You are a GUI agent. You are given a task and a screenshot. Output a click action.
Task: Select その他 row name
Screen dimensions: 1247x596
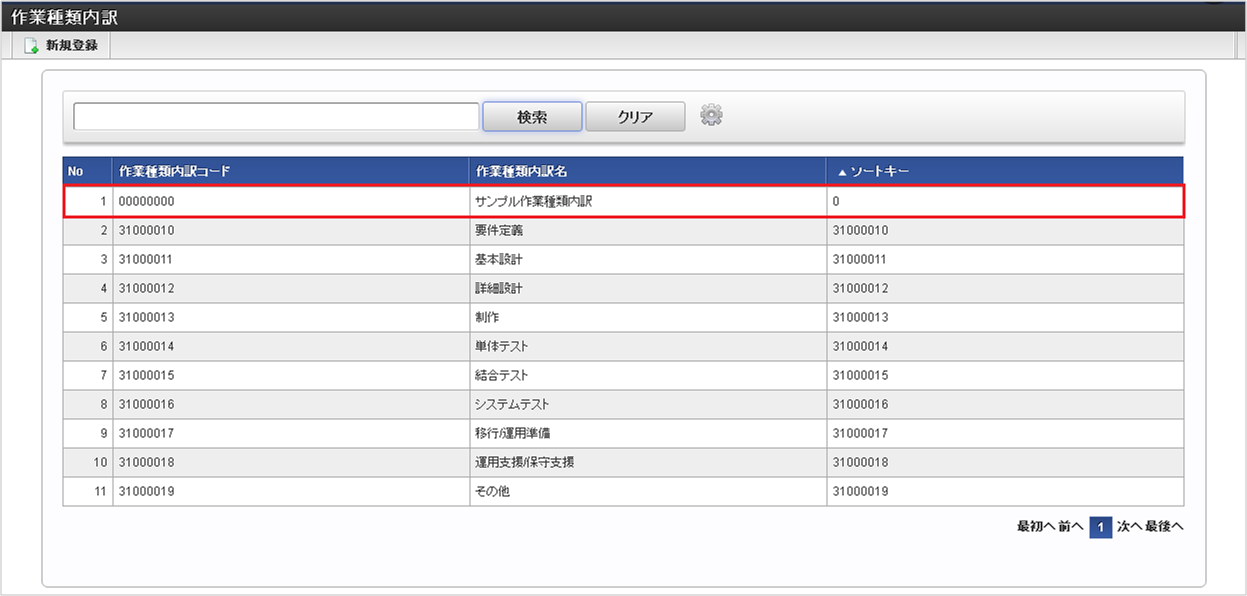pos(492,492)
